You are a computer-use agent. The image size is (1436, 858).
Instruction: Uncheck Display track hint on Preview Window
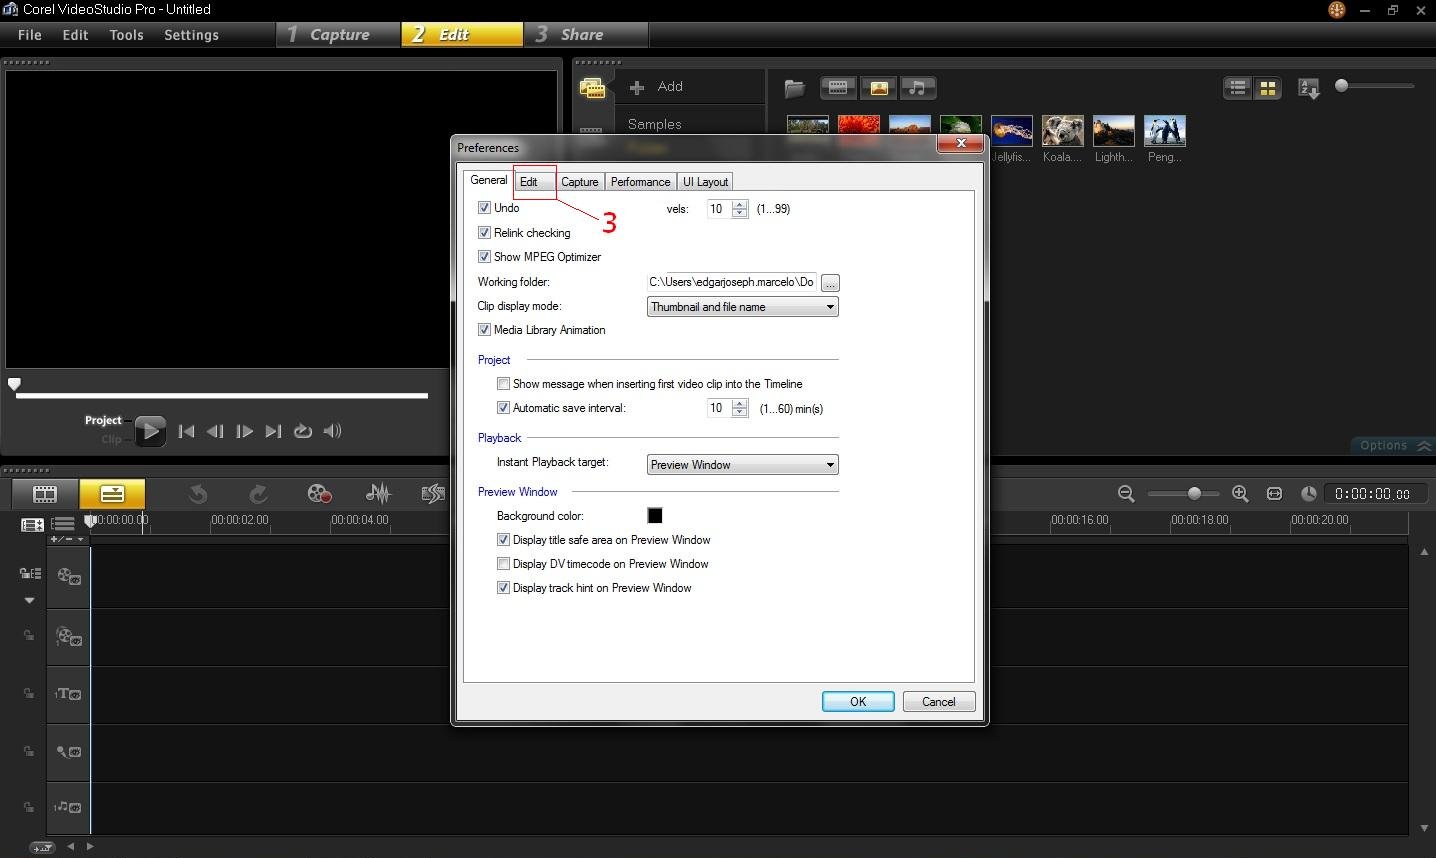point(503,588)
